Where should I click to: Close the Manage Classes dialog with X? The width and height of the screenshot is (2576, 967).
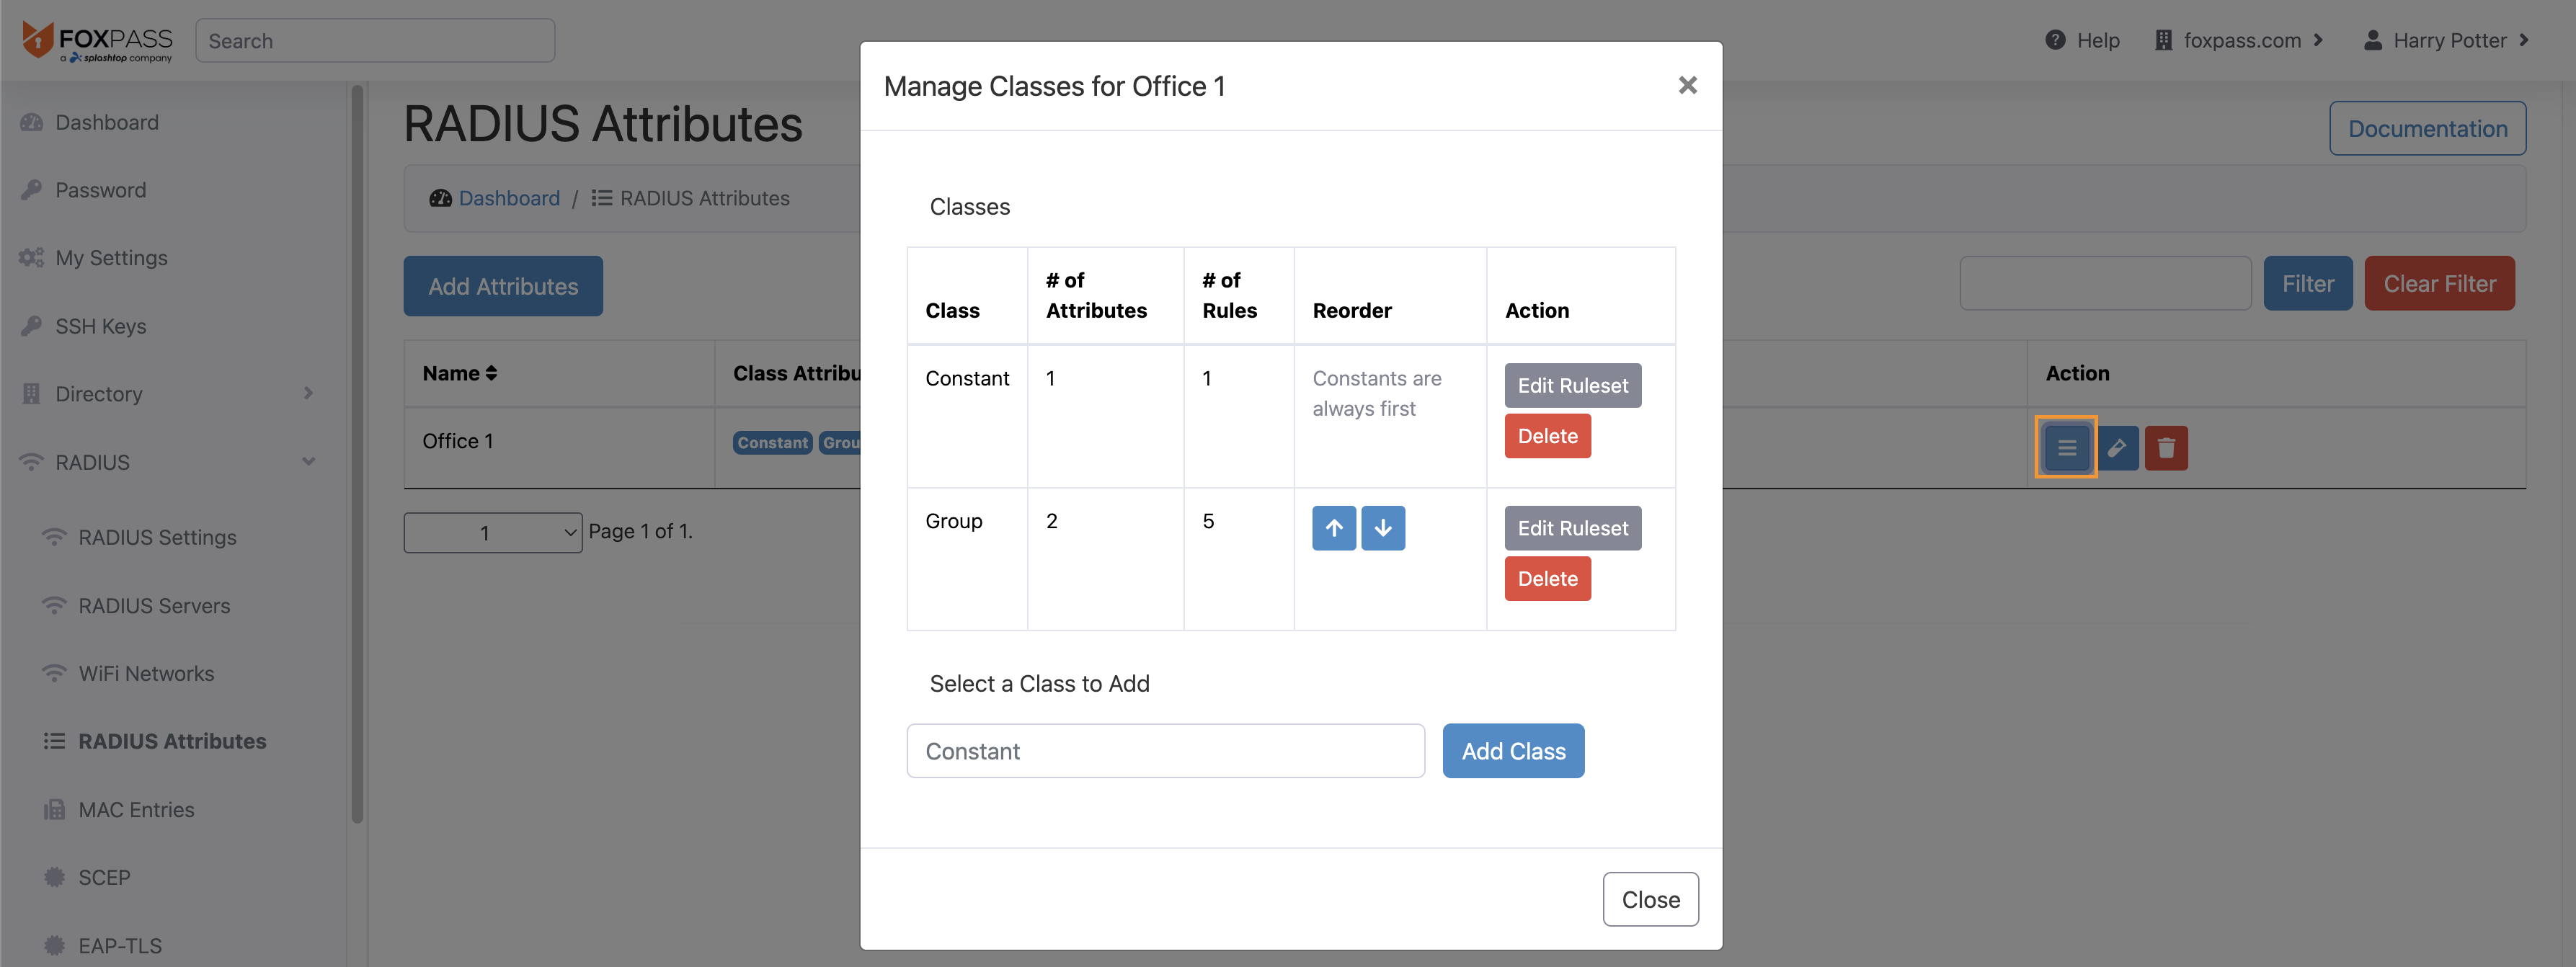[1687, 86]
